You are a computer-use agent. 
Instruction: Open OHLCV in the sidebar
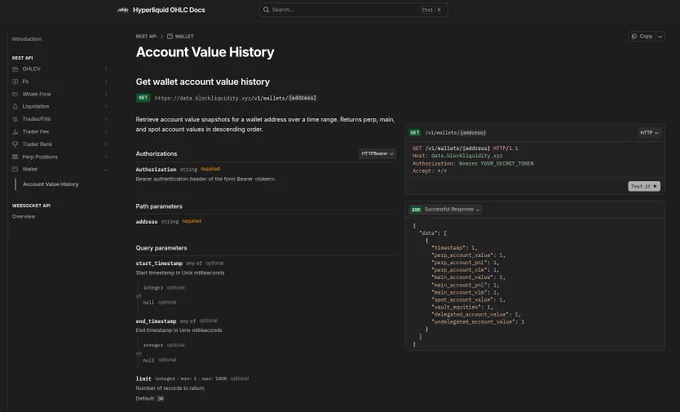(x=32, y=69)
